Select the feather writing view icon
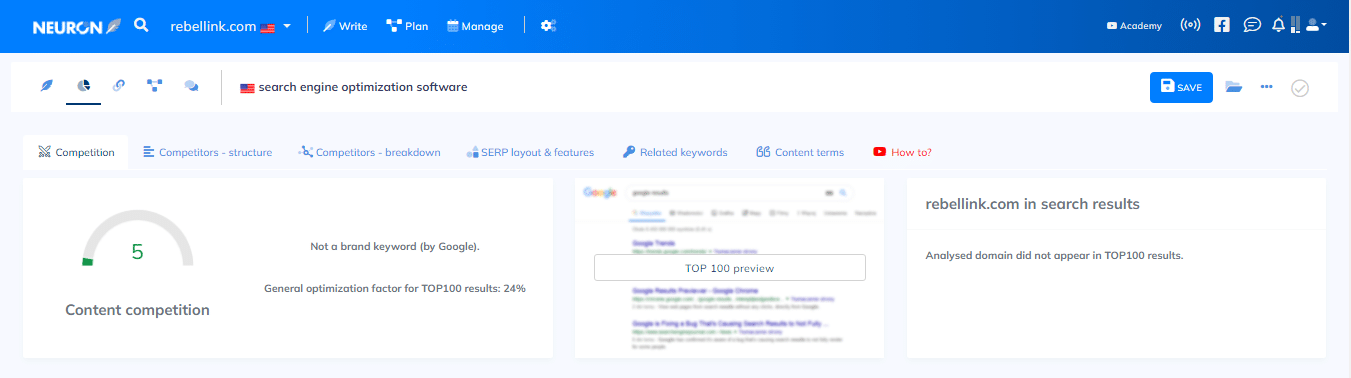Image resolution: width=1351 pixels, height=378 pixels. pyautogui.click(x=46, y=86)
